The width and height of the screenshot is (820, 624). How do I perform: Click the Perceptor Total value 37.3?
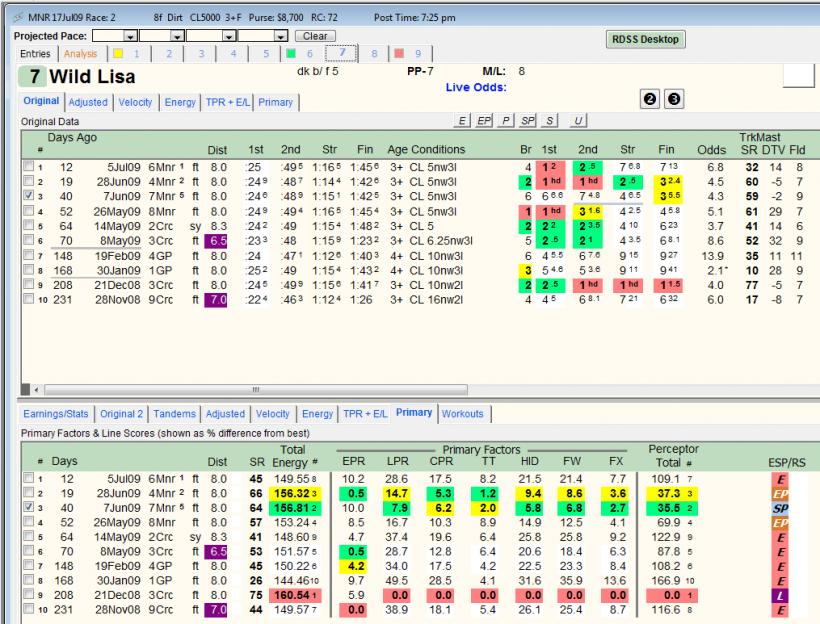point(668,494)
